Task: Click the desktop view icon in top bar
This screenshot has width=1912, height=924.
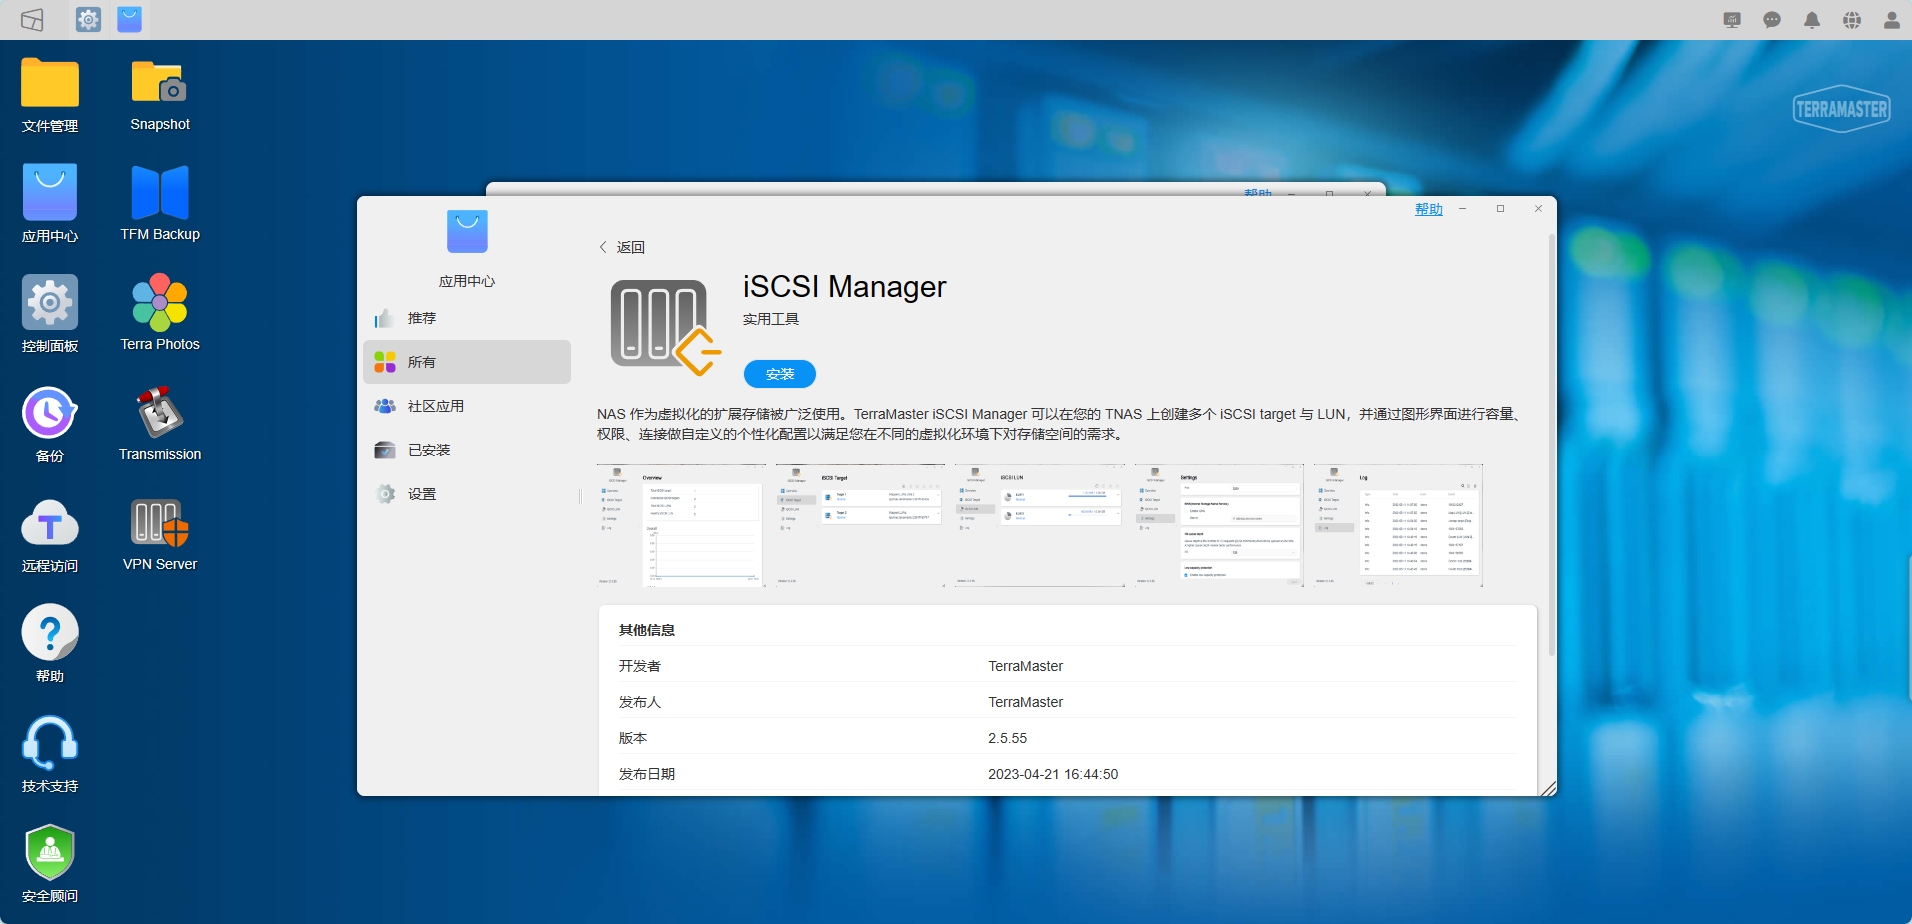Action: tap(33, 19)
